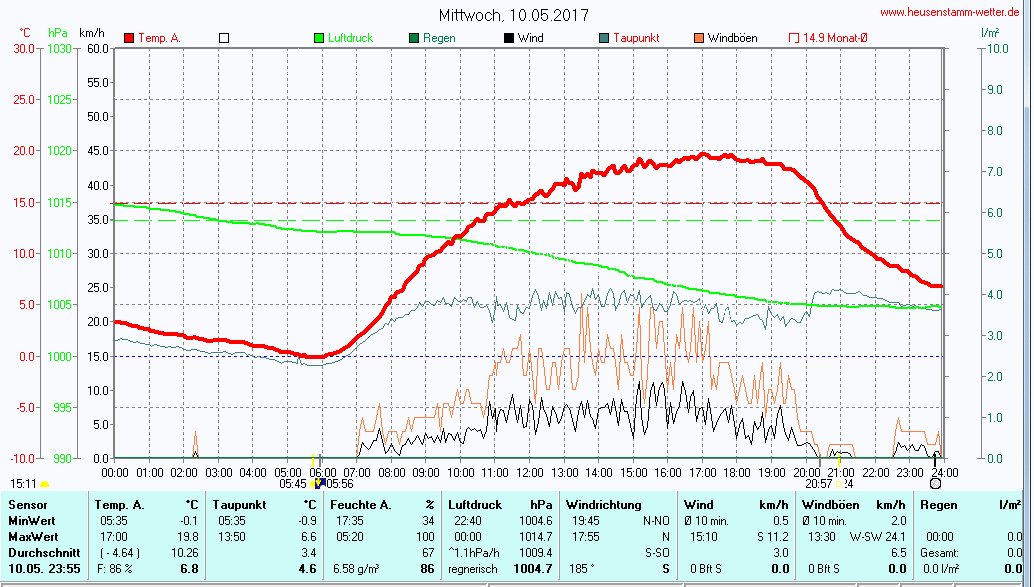Click the red Temp. A. legend square
The image size is (1034, 587).
(129, 38)
